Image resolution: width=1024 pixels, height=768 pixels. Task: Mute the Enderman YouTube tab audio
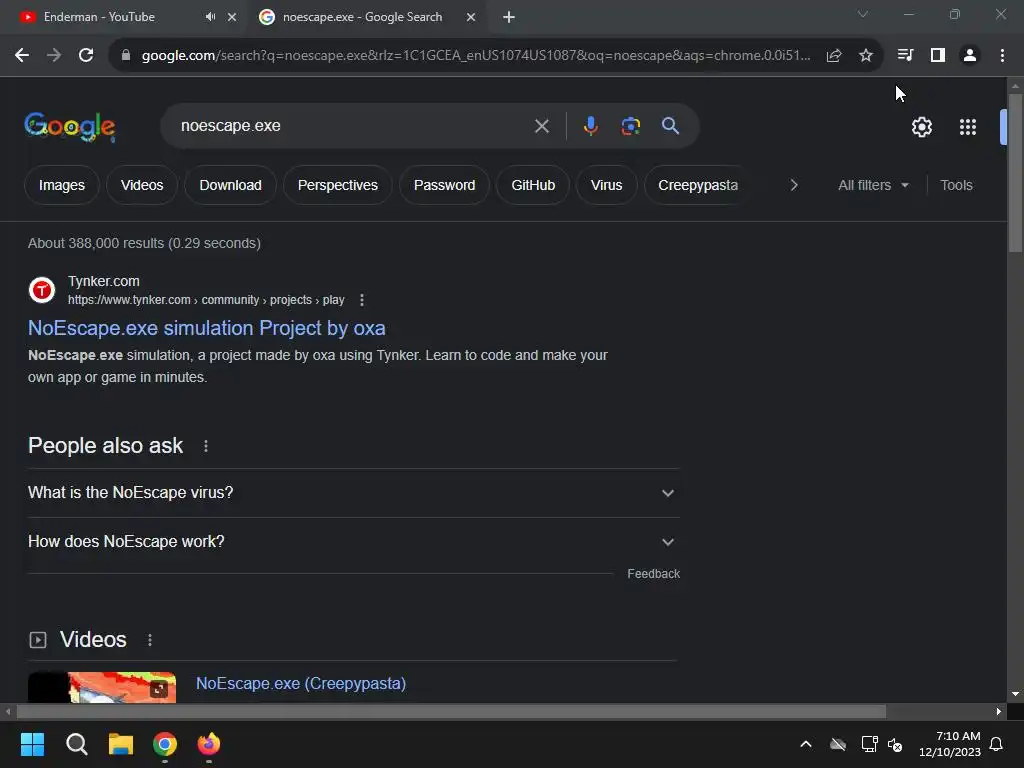[210, 17]
